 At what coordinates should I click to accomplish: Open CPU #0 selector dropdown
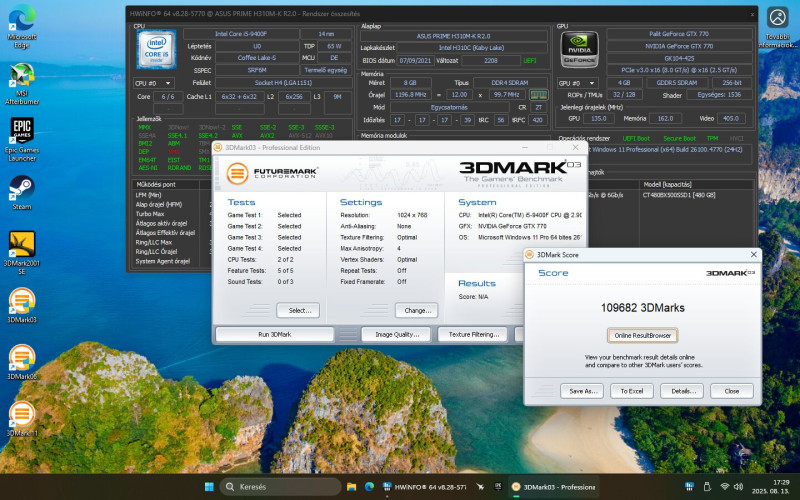pyautogui.click(x=154, y=83)
